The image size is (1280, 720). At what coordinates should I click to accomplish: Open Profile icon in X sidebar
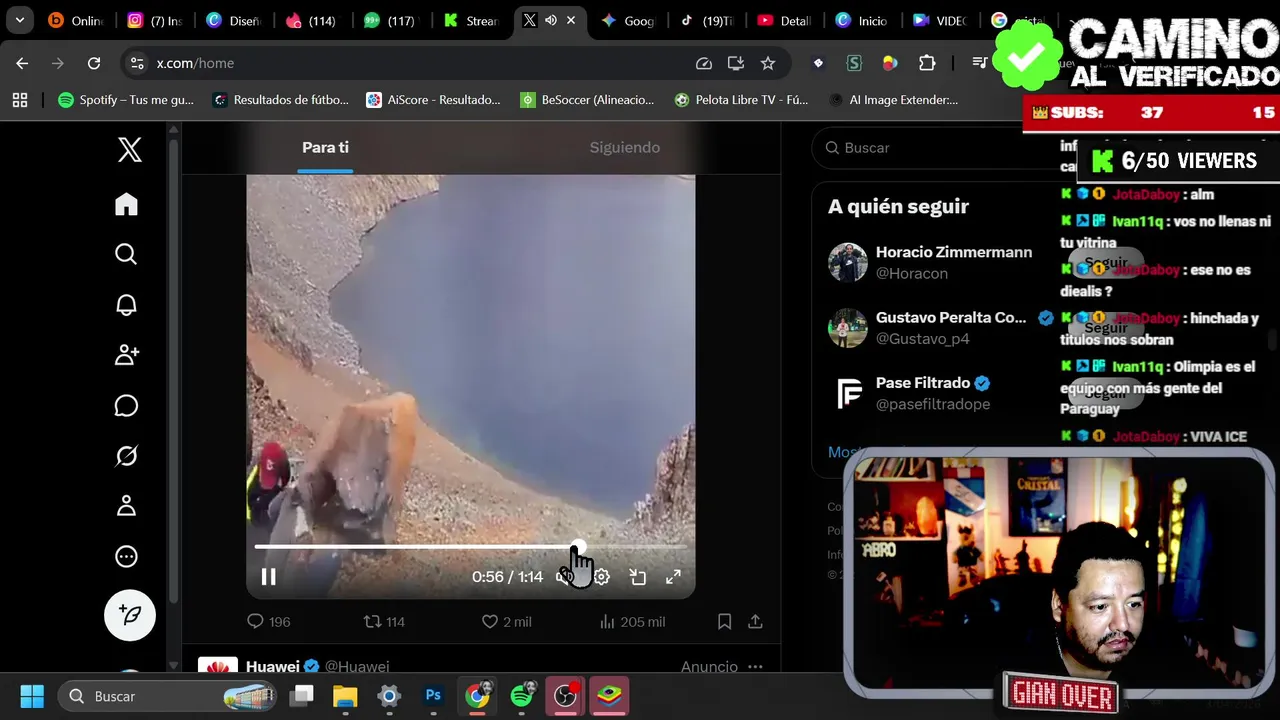click(126, 506)
